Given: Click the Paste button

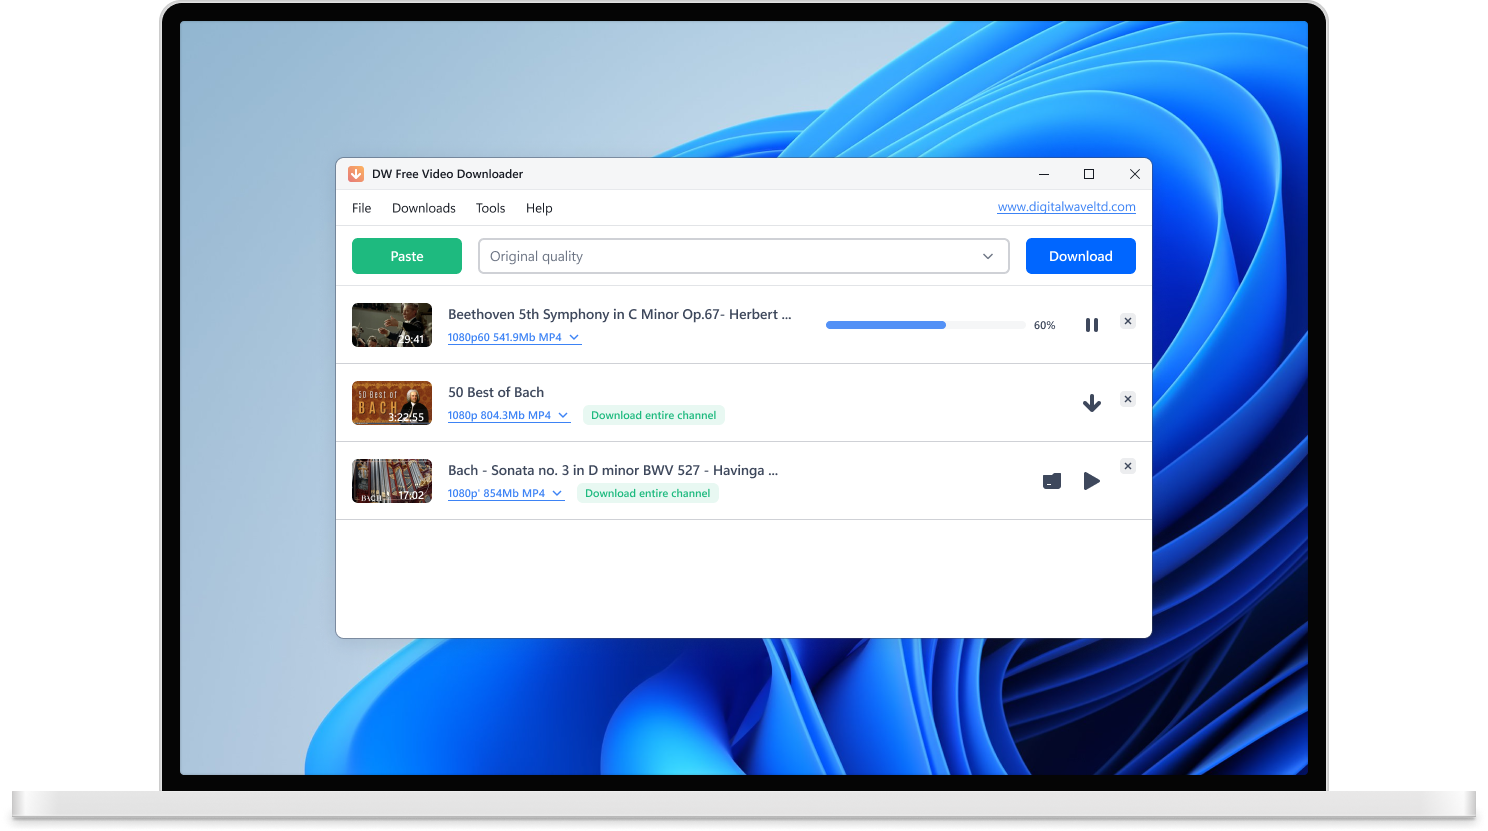Looking at the screenshot, I should coord(406,256).
